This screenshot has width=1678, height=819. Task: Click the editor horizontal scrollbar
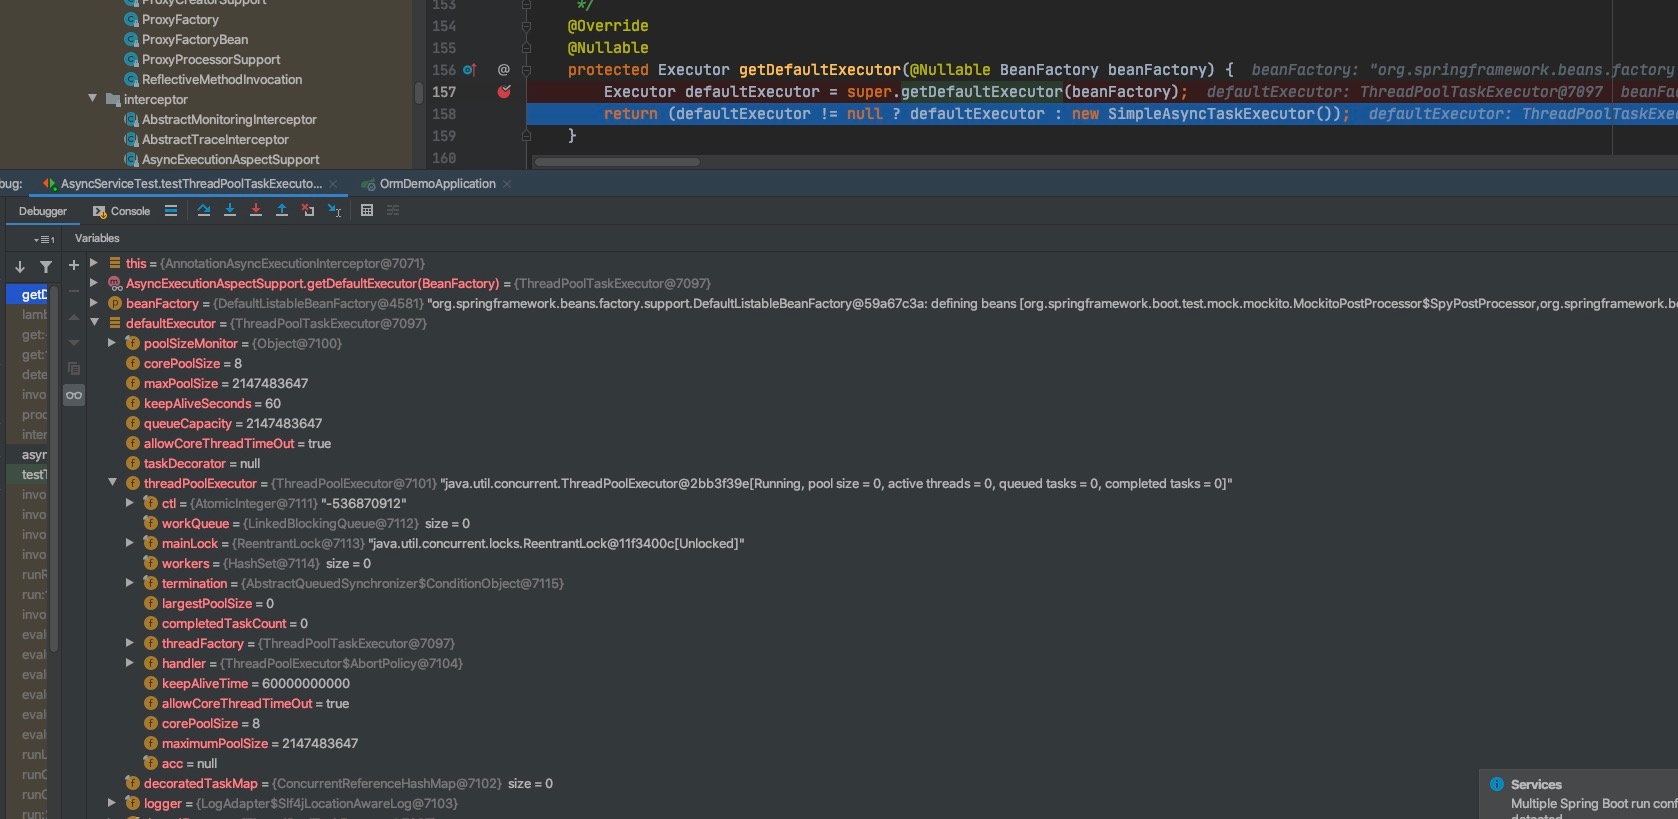pyautogui.click(x=617, y=161)
